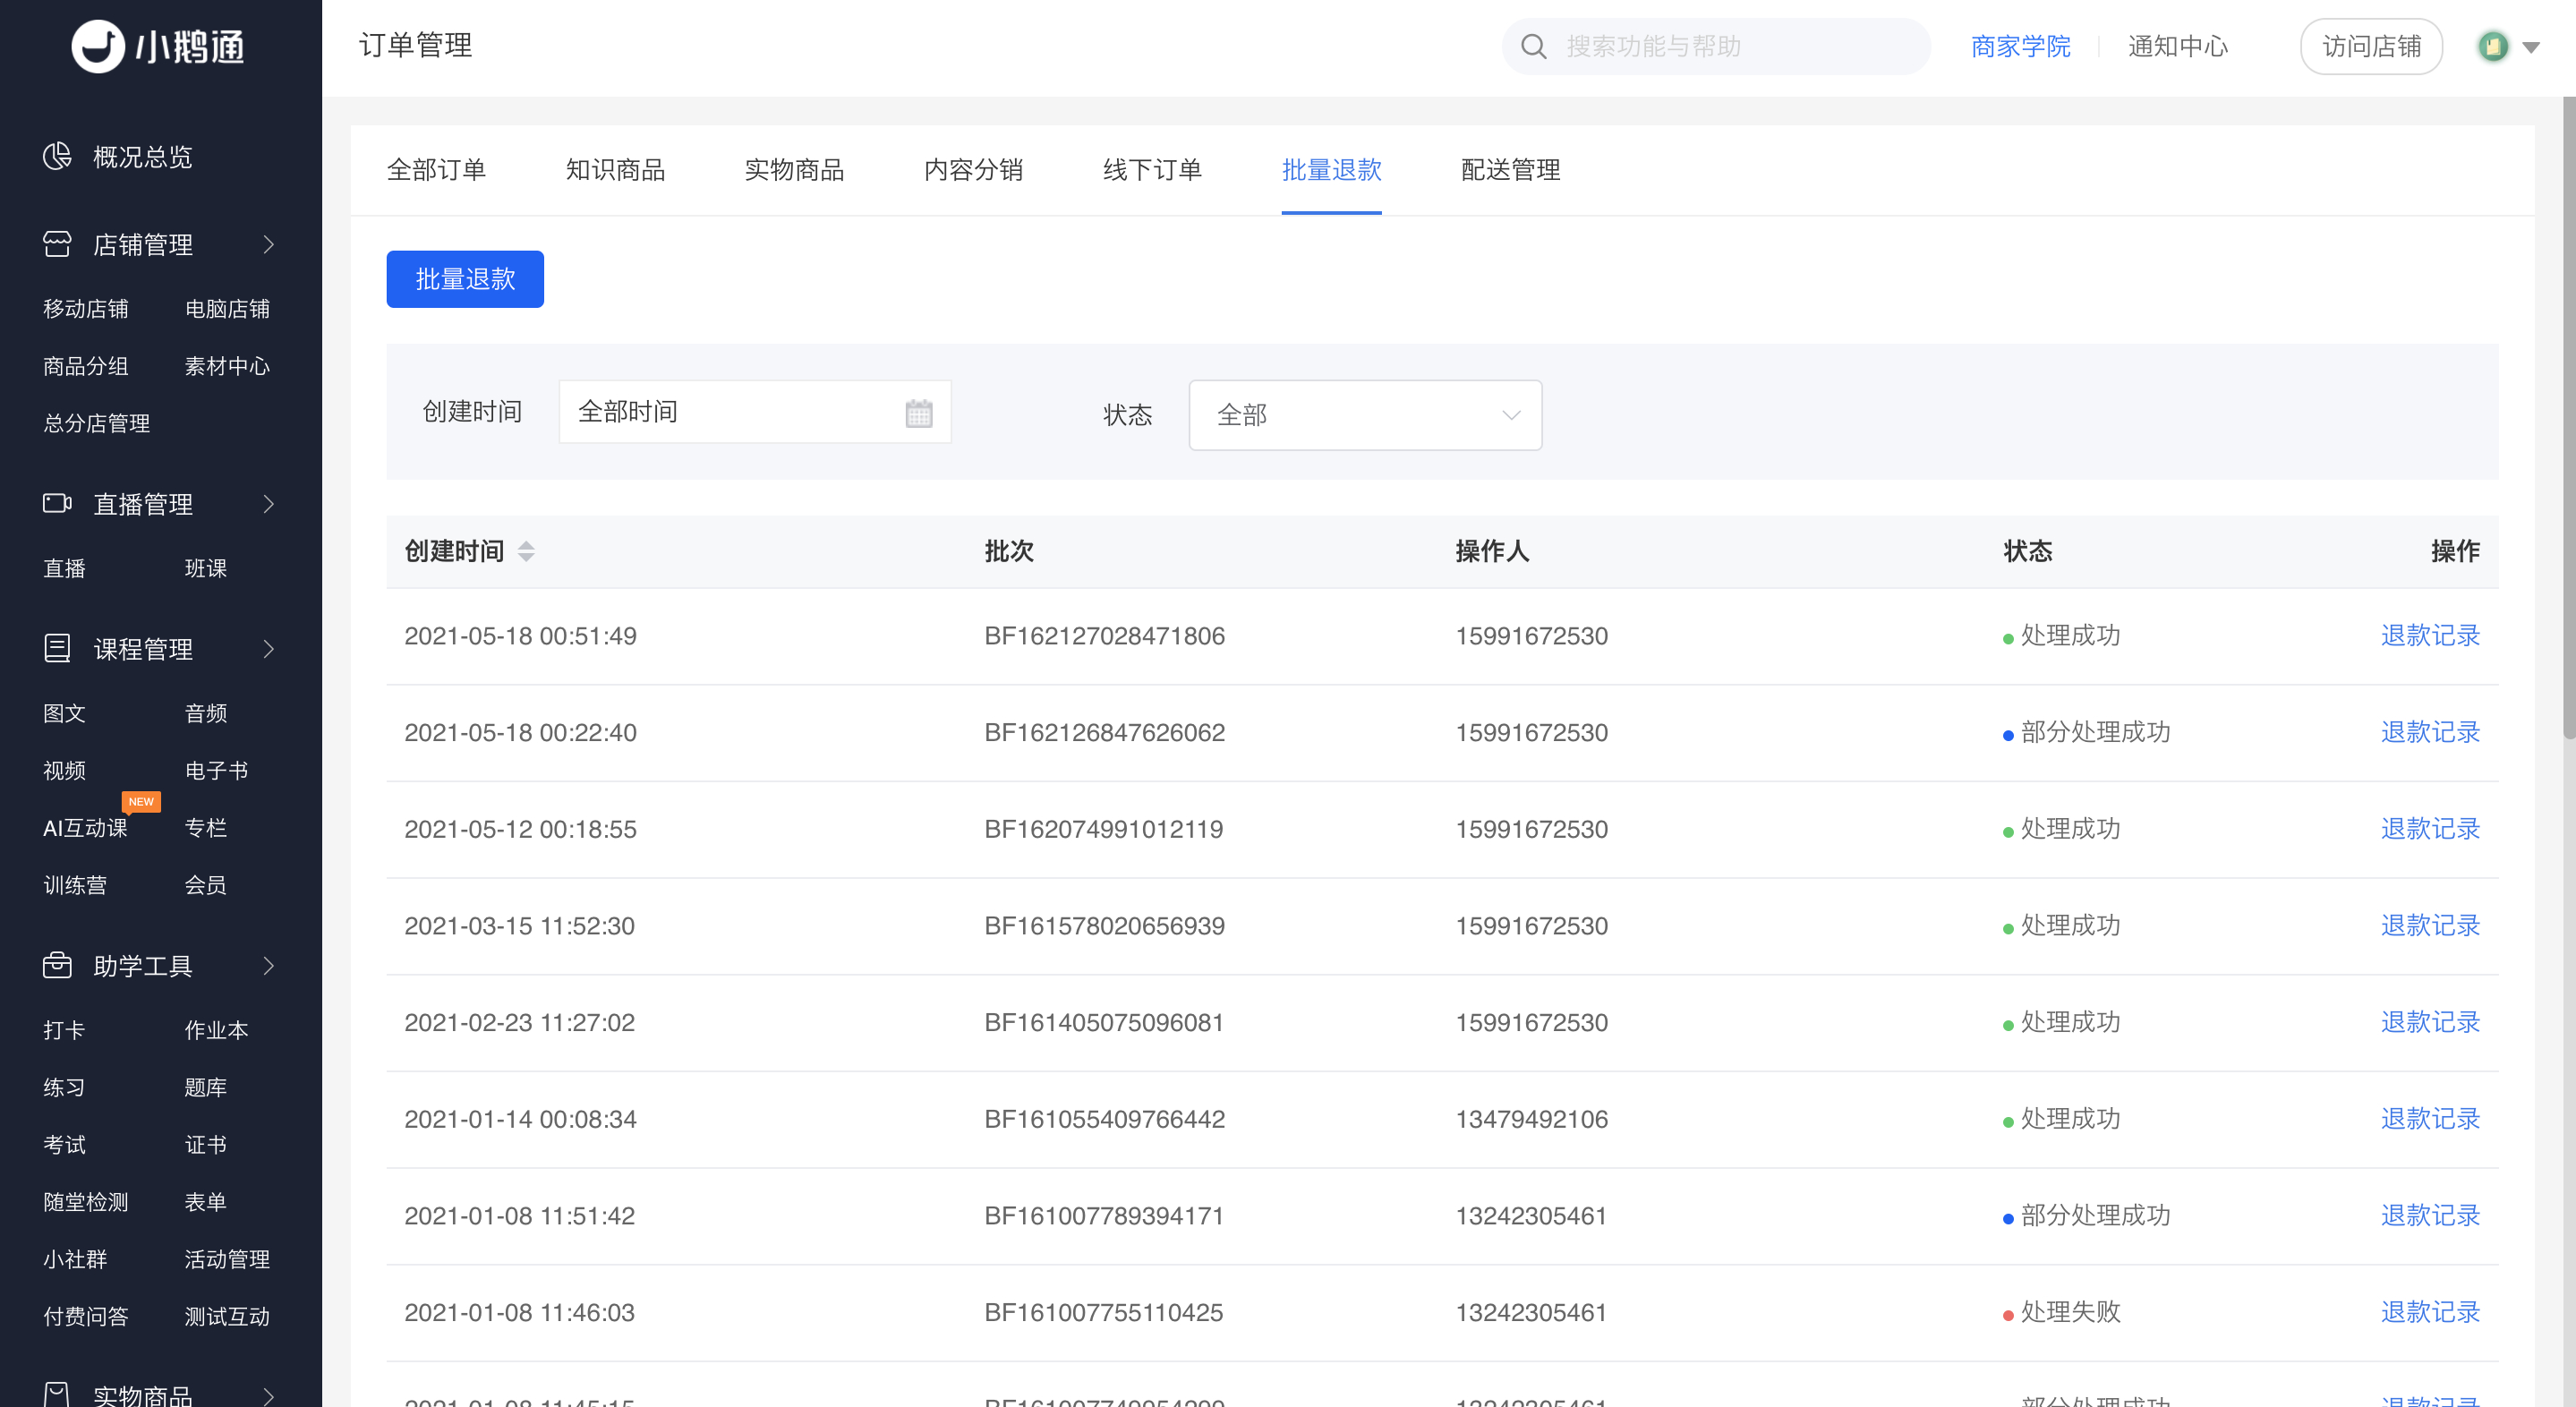
Task: Switch to 配送管理 tab
Action: click(1510, 169)
